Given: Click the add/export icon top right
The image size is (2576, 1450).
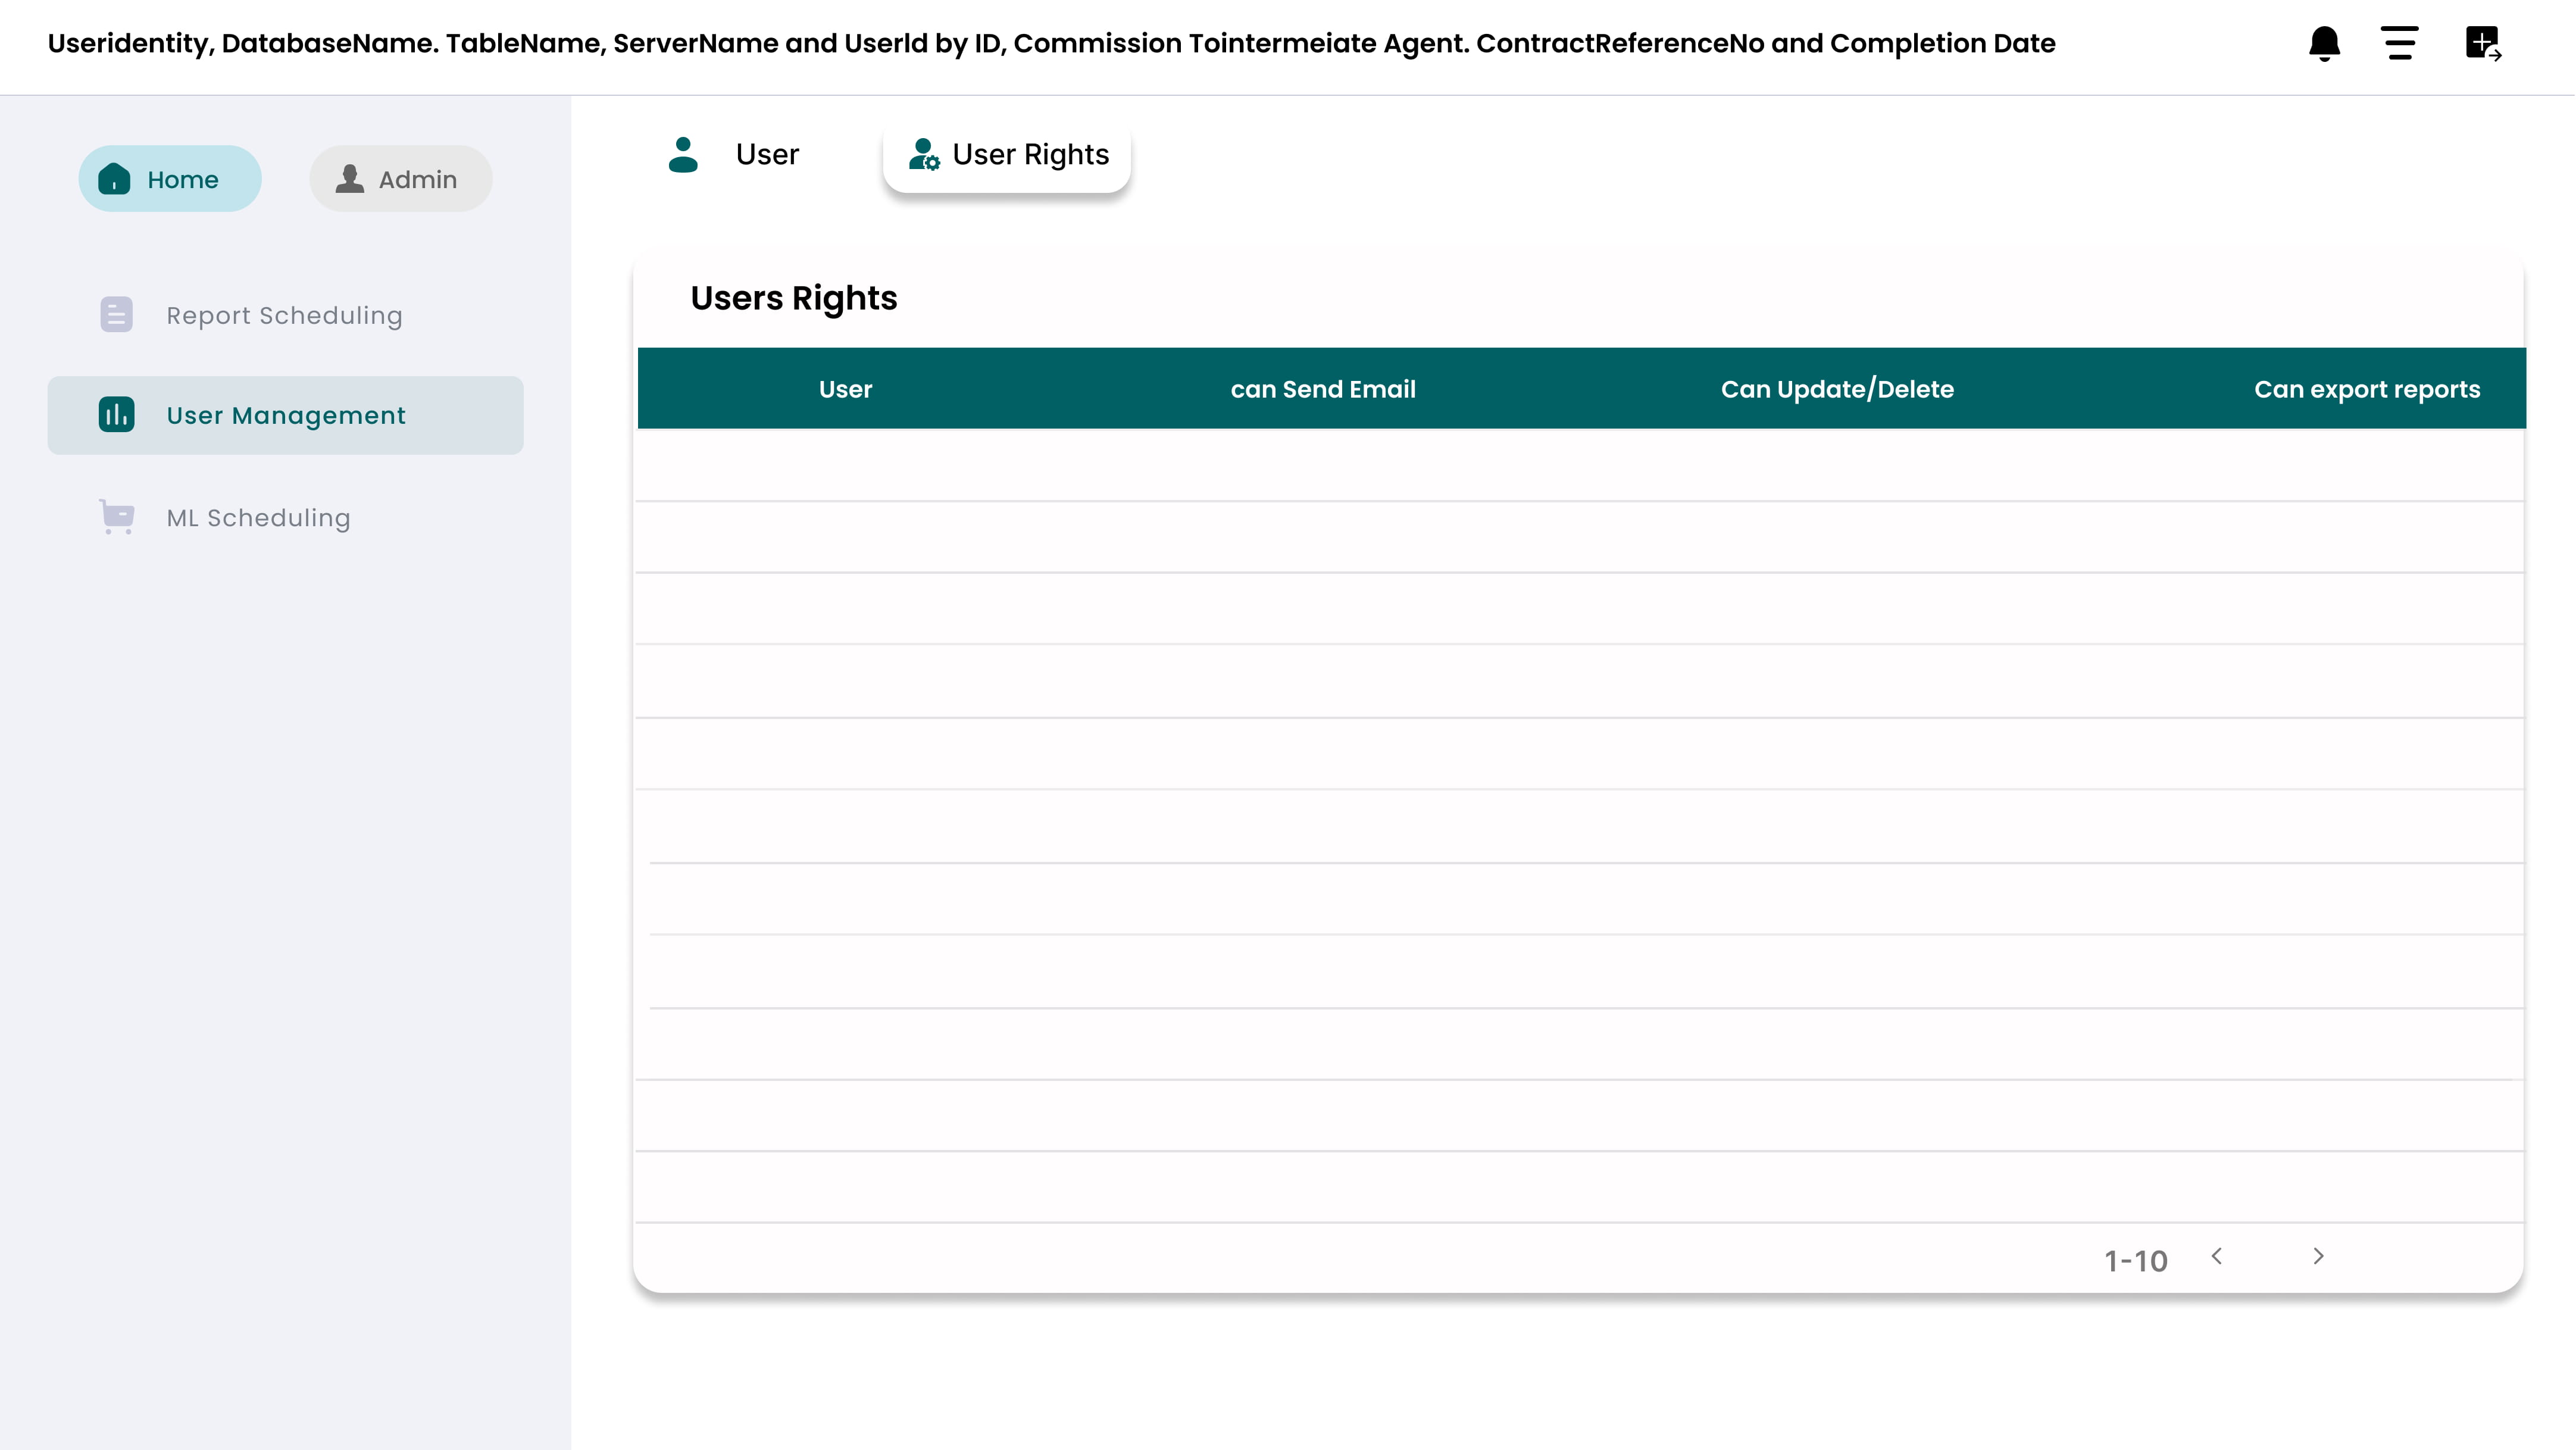Looking at the screenshot, I should 2483,44.
